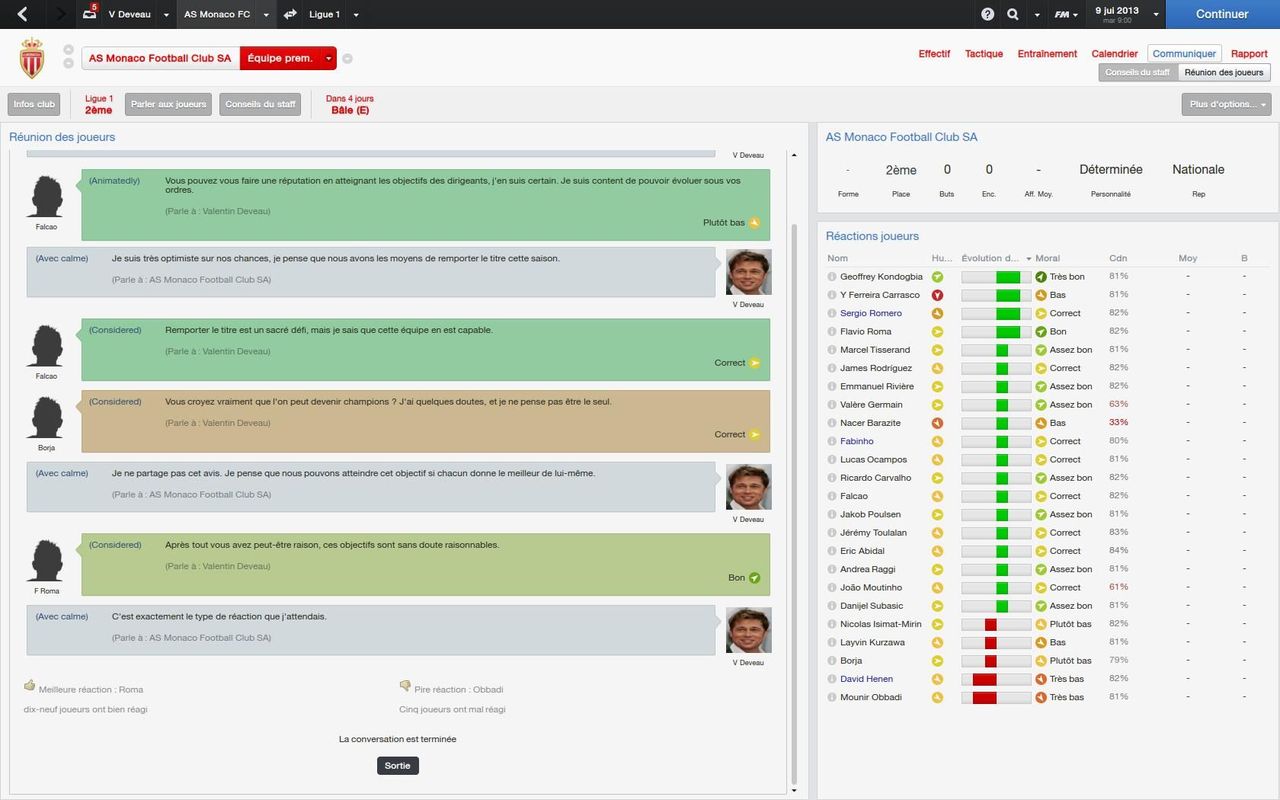This screenshot has width=1280, height=800.
Task: Expand the AS Monaco FC dropdown arrow
Action: coord(266,15)
